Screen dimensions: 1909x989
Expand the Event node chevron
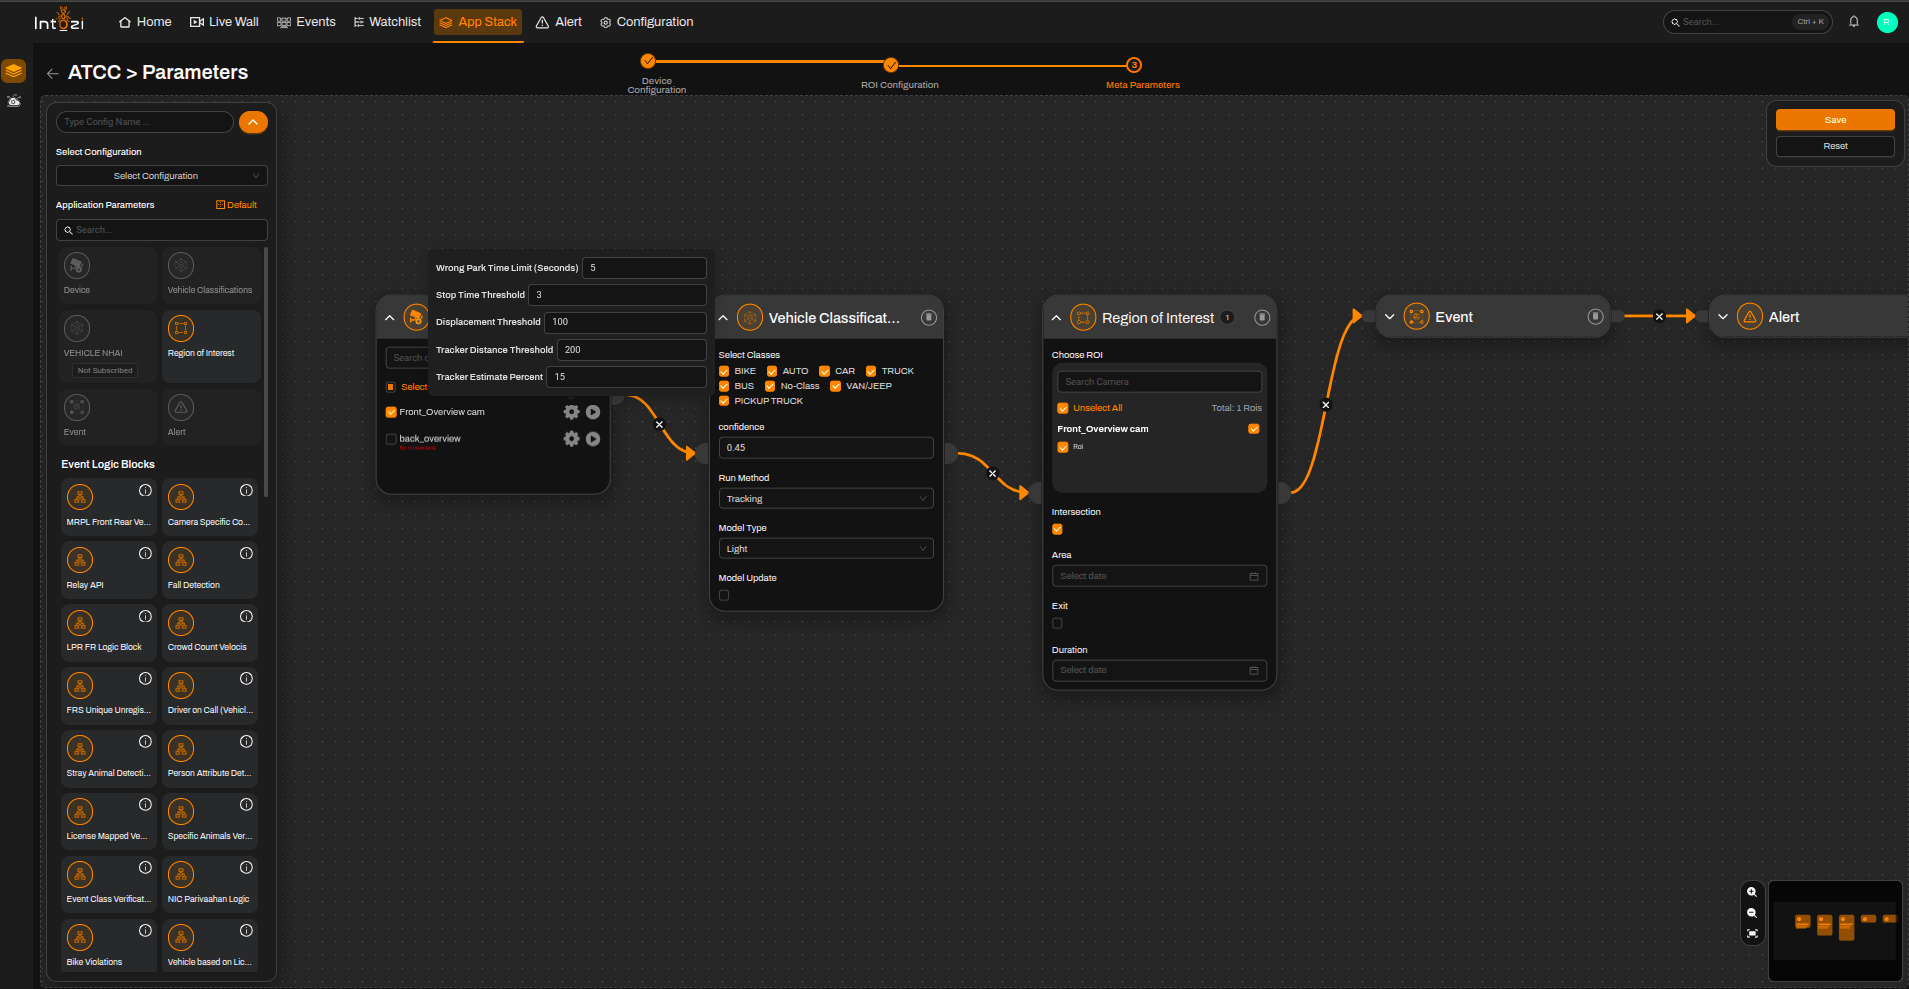[1389, 317]
